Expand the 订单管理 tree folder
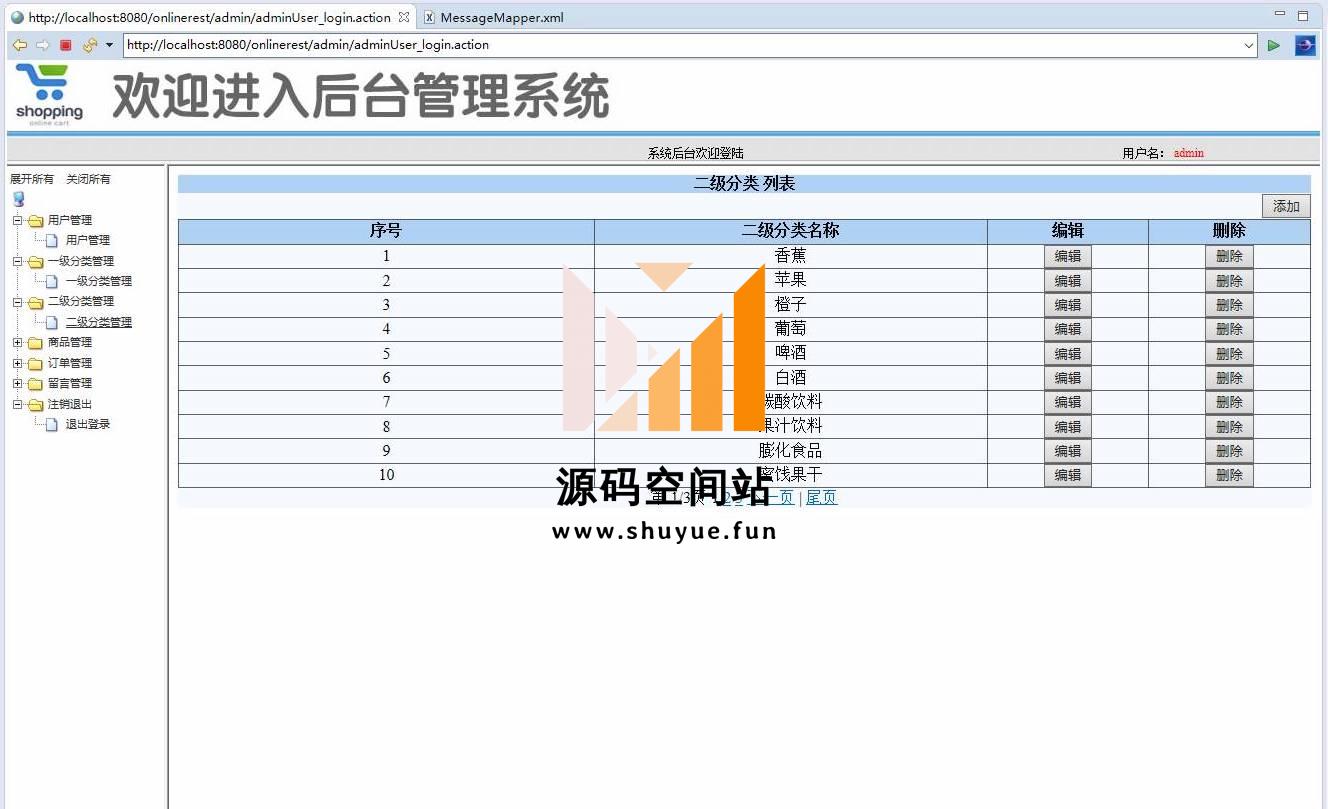The width and height of the screenshot is (1328, 809). click(17, 363)
